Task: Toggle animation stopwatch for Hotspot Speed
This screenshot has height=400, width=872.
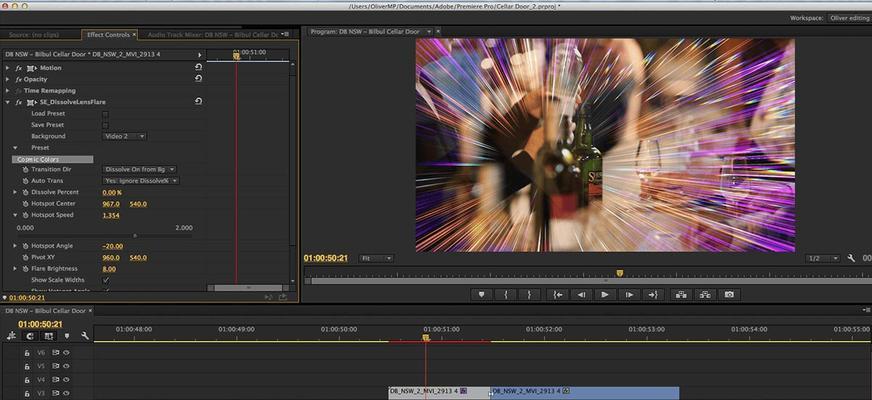Action: pyautogui.click(x=25, y=215)
